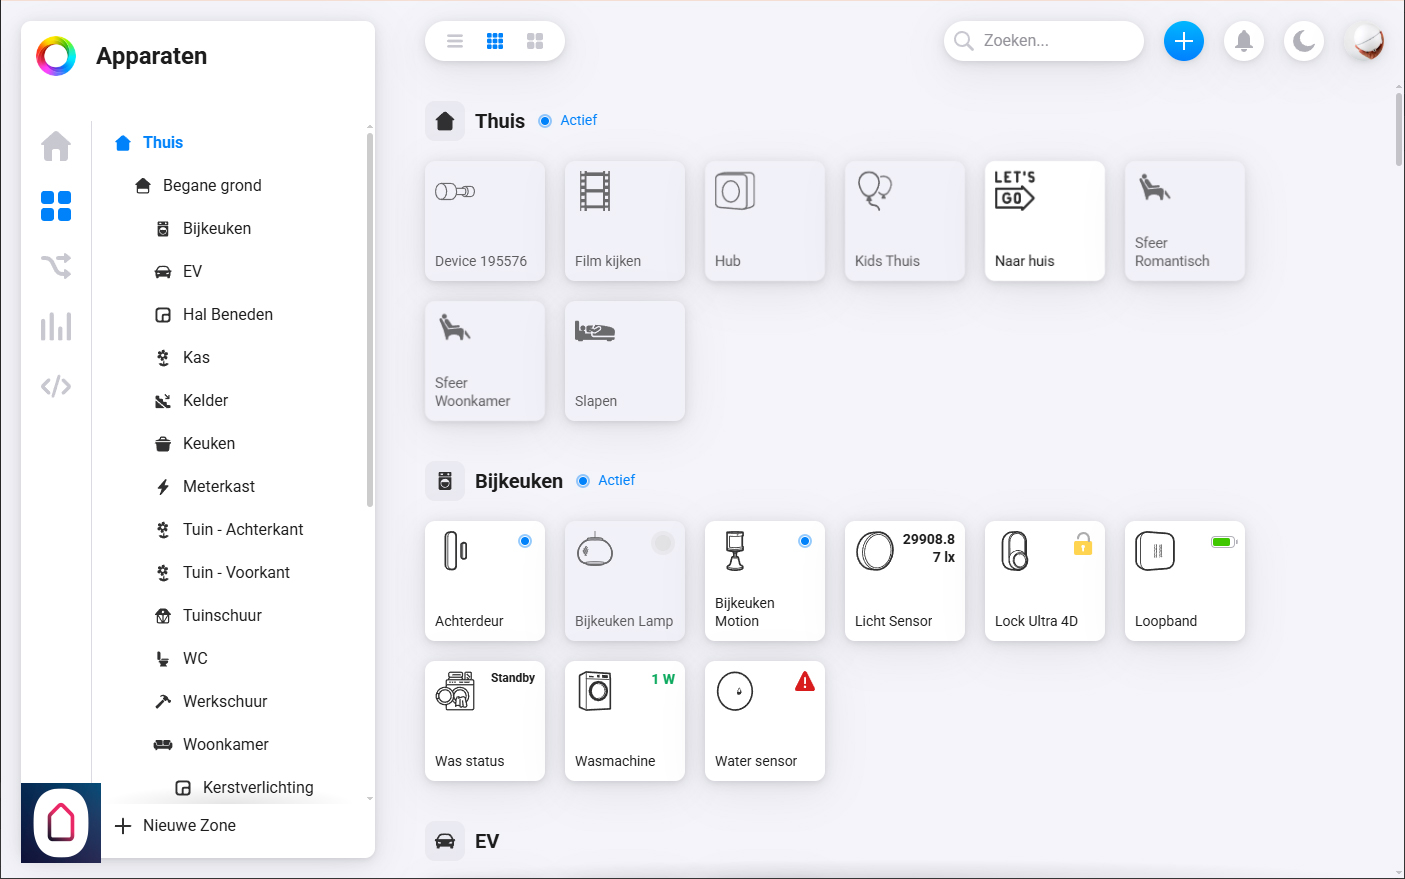Open the Insights bar chart icon
The height and width of the screenshot is (879, 1405).
(x=56, y=326)
